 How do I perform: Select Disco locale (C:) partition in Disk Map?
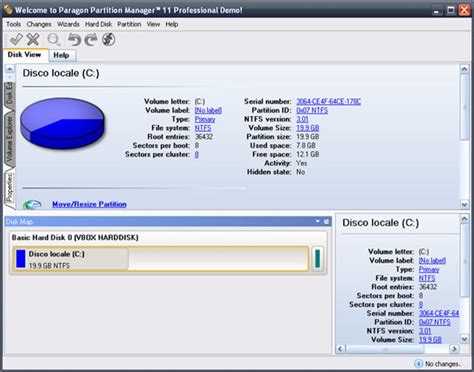[x=160, y=259]
